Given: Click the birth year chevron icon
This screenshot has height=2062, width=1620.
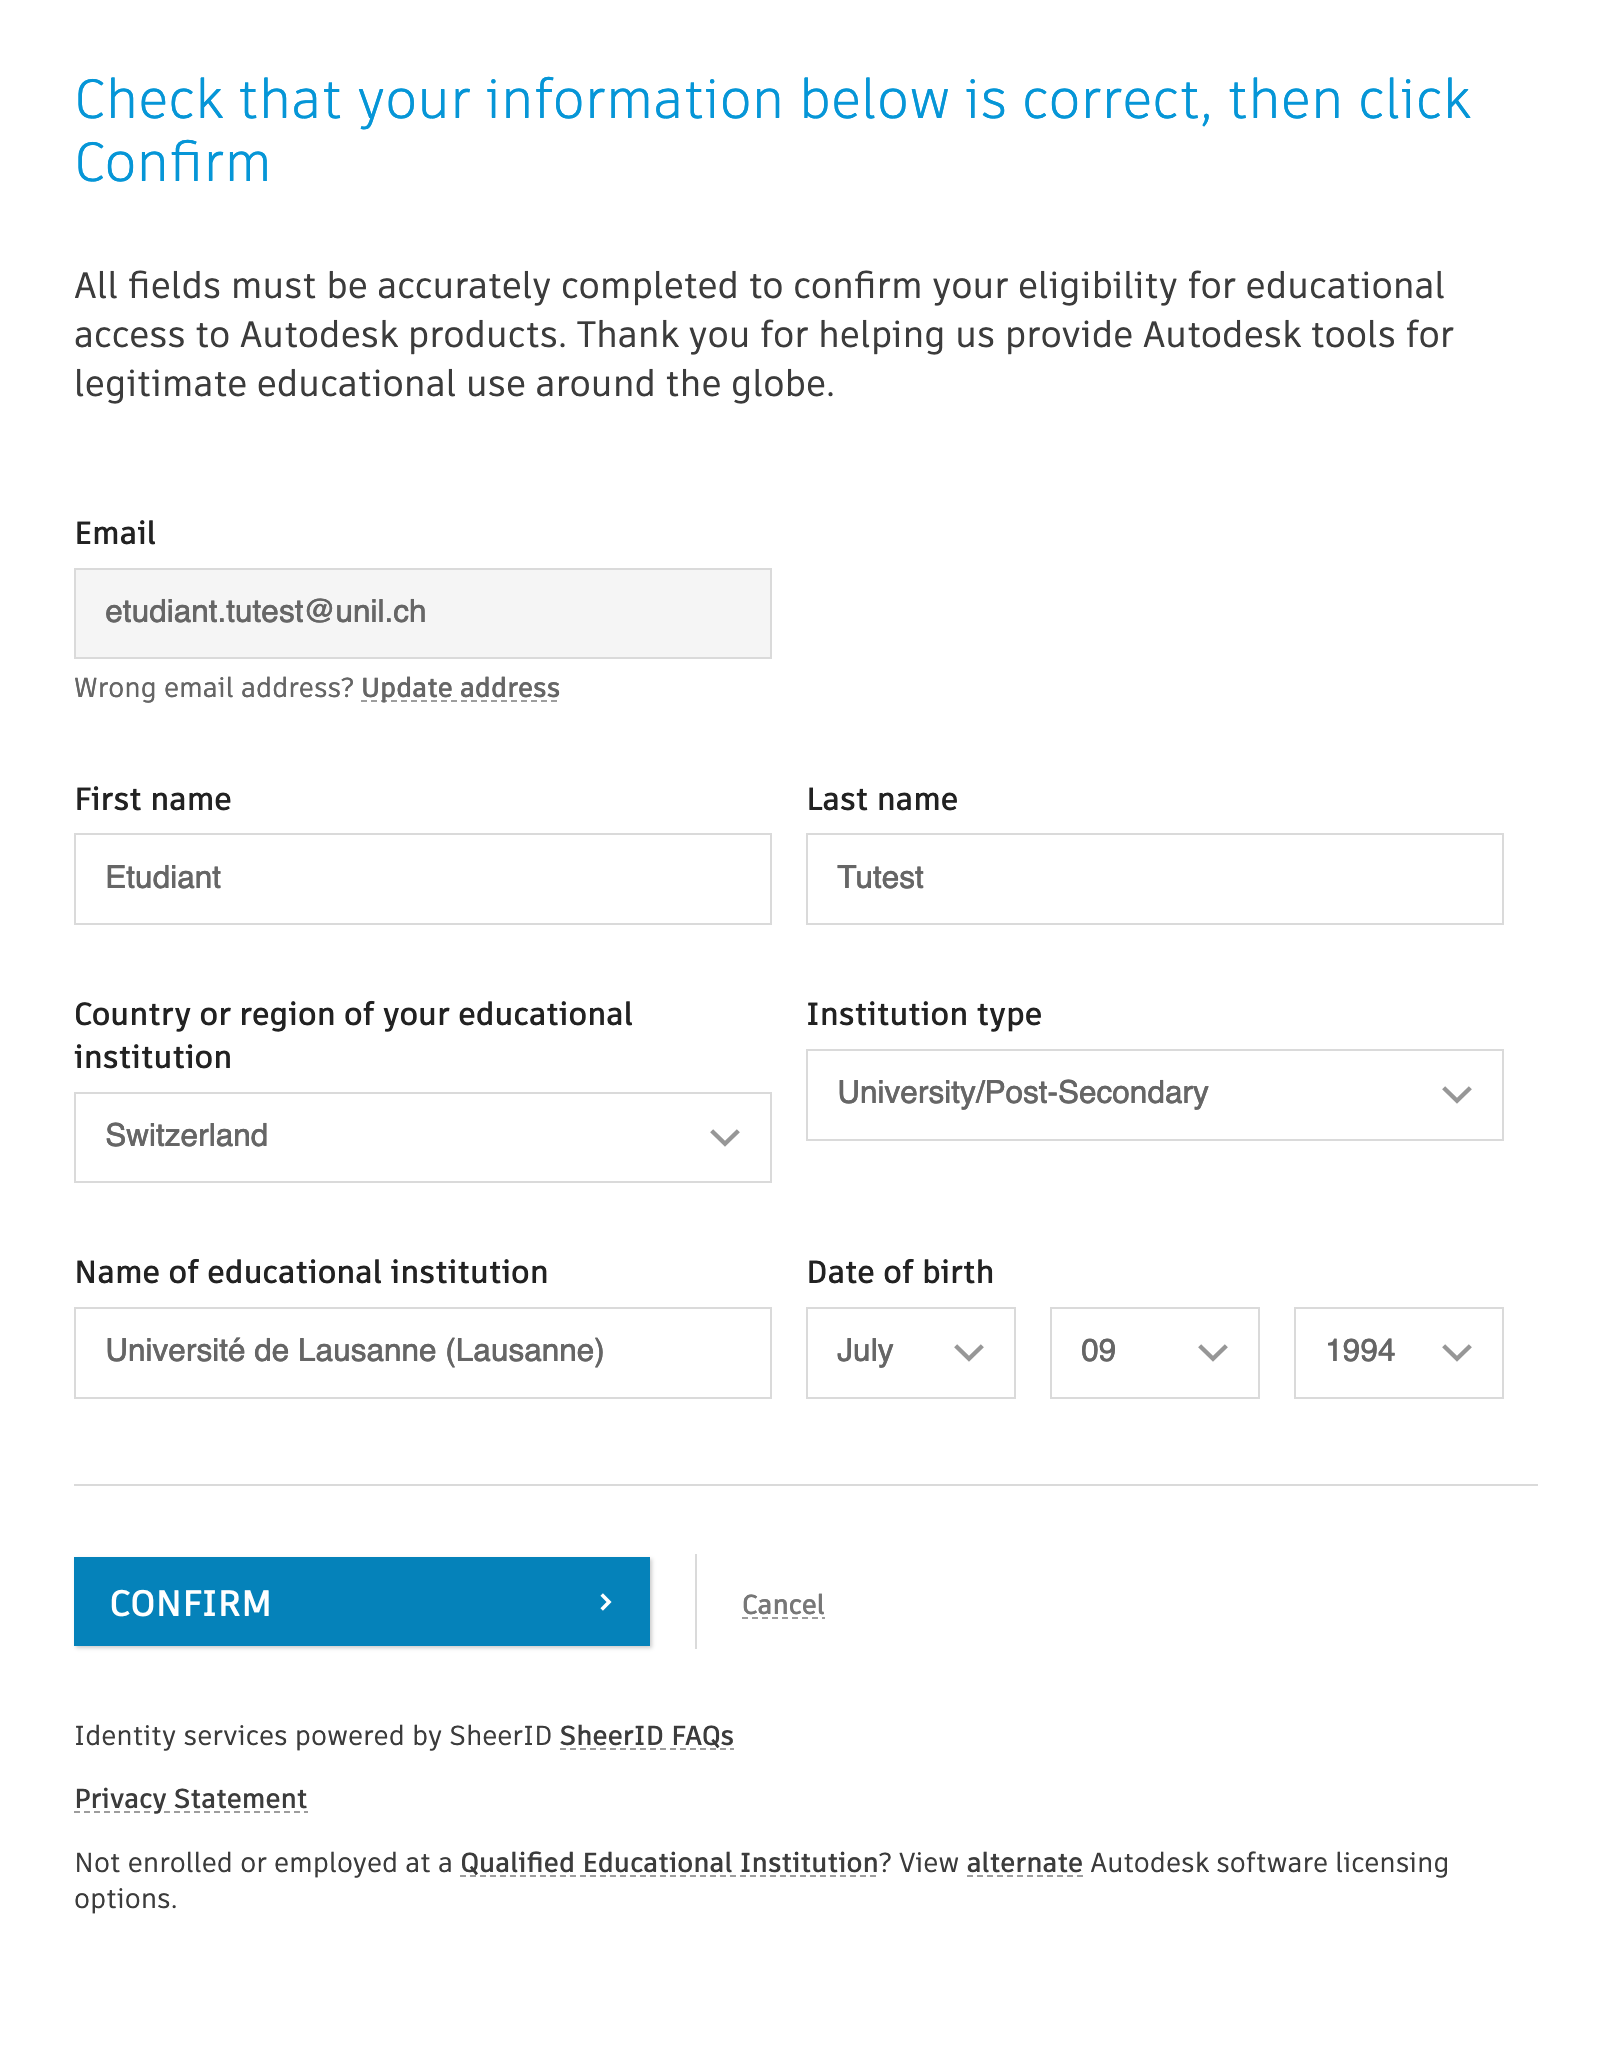Looking at the screenshot, I should (x=1456, y=1353).
